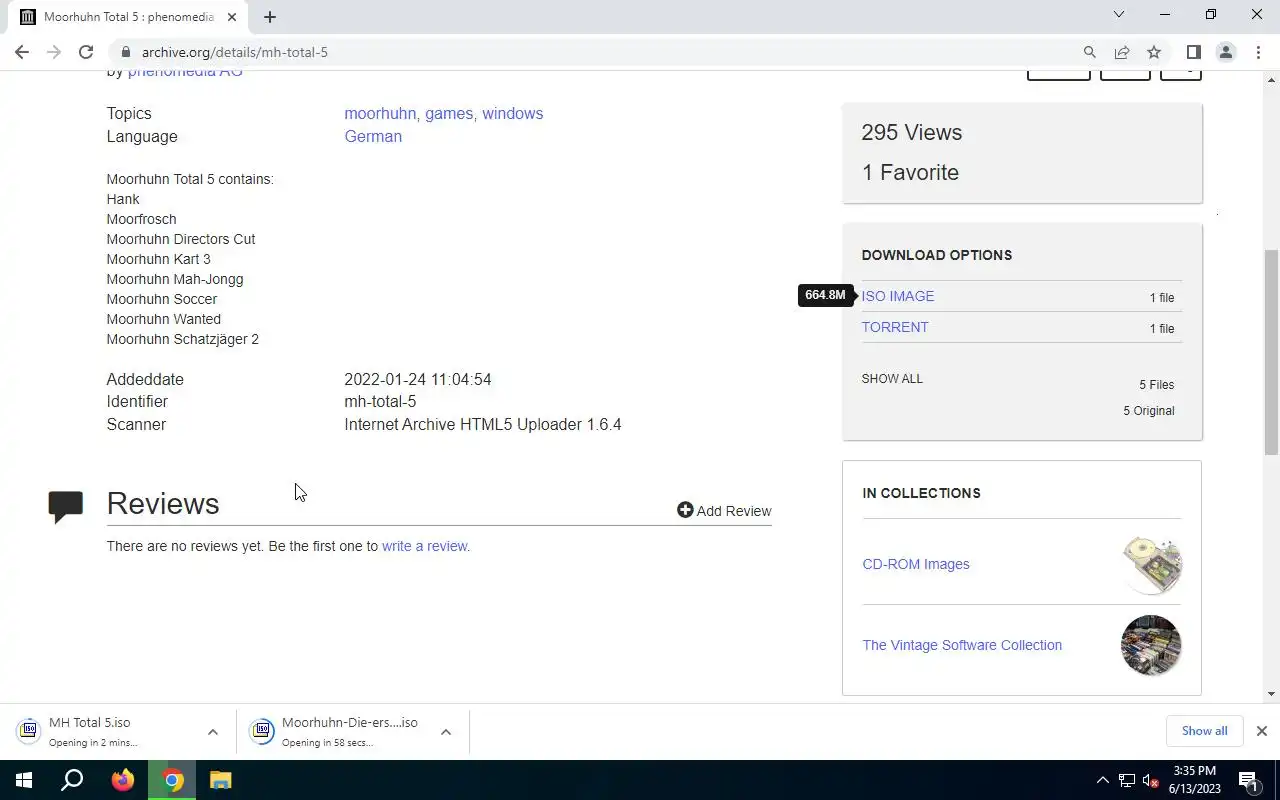Image resolution: width=1280 pixels, height=800 pixels.
Task: Open the Windows Start menu
Action: [x=24, y=780]
